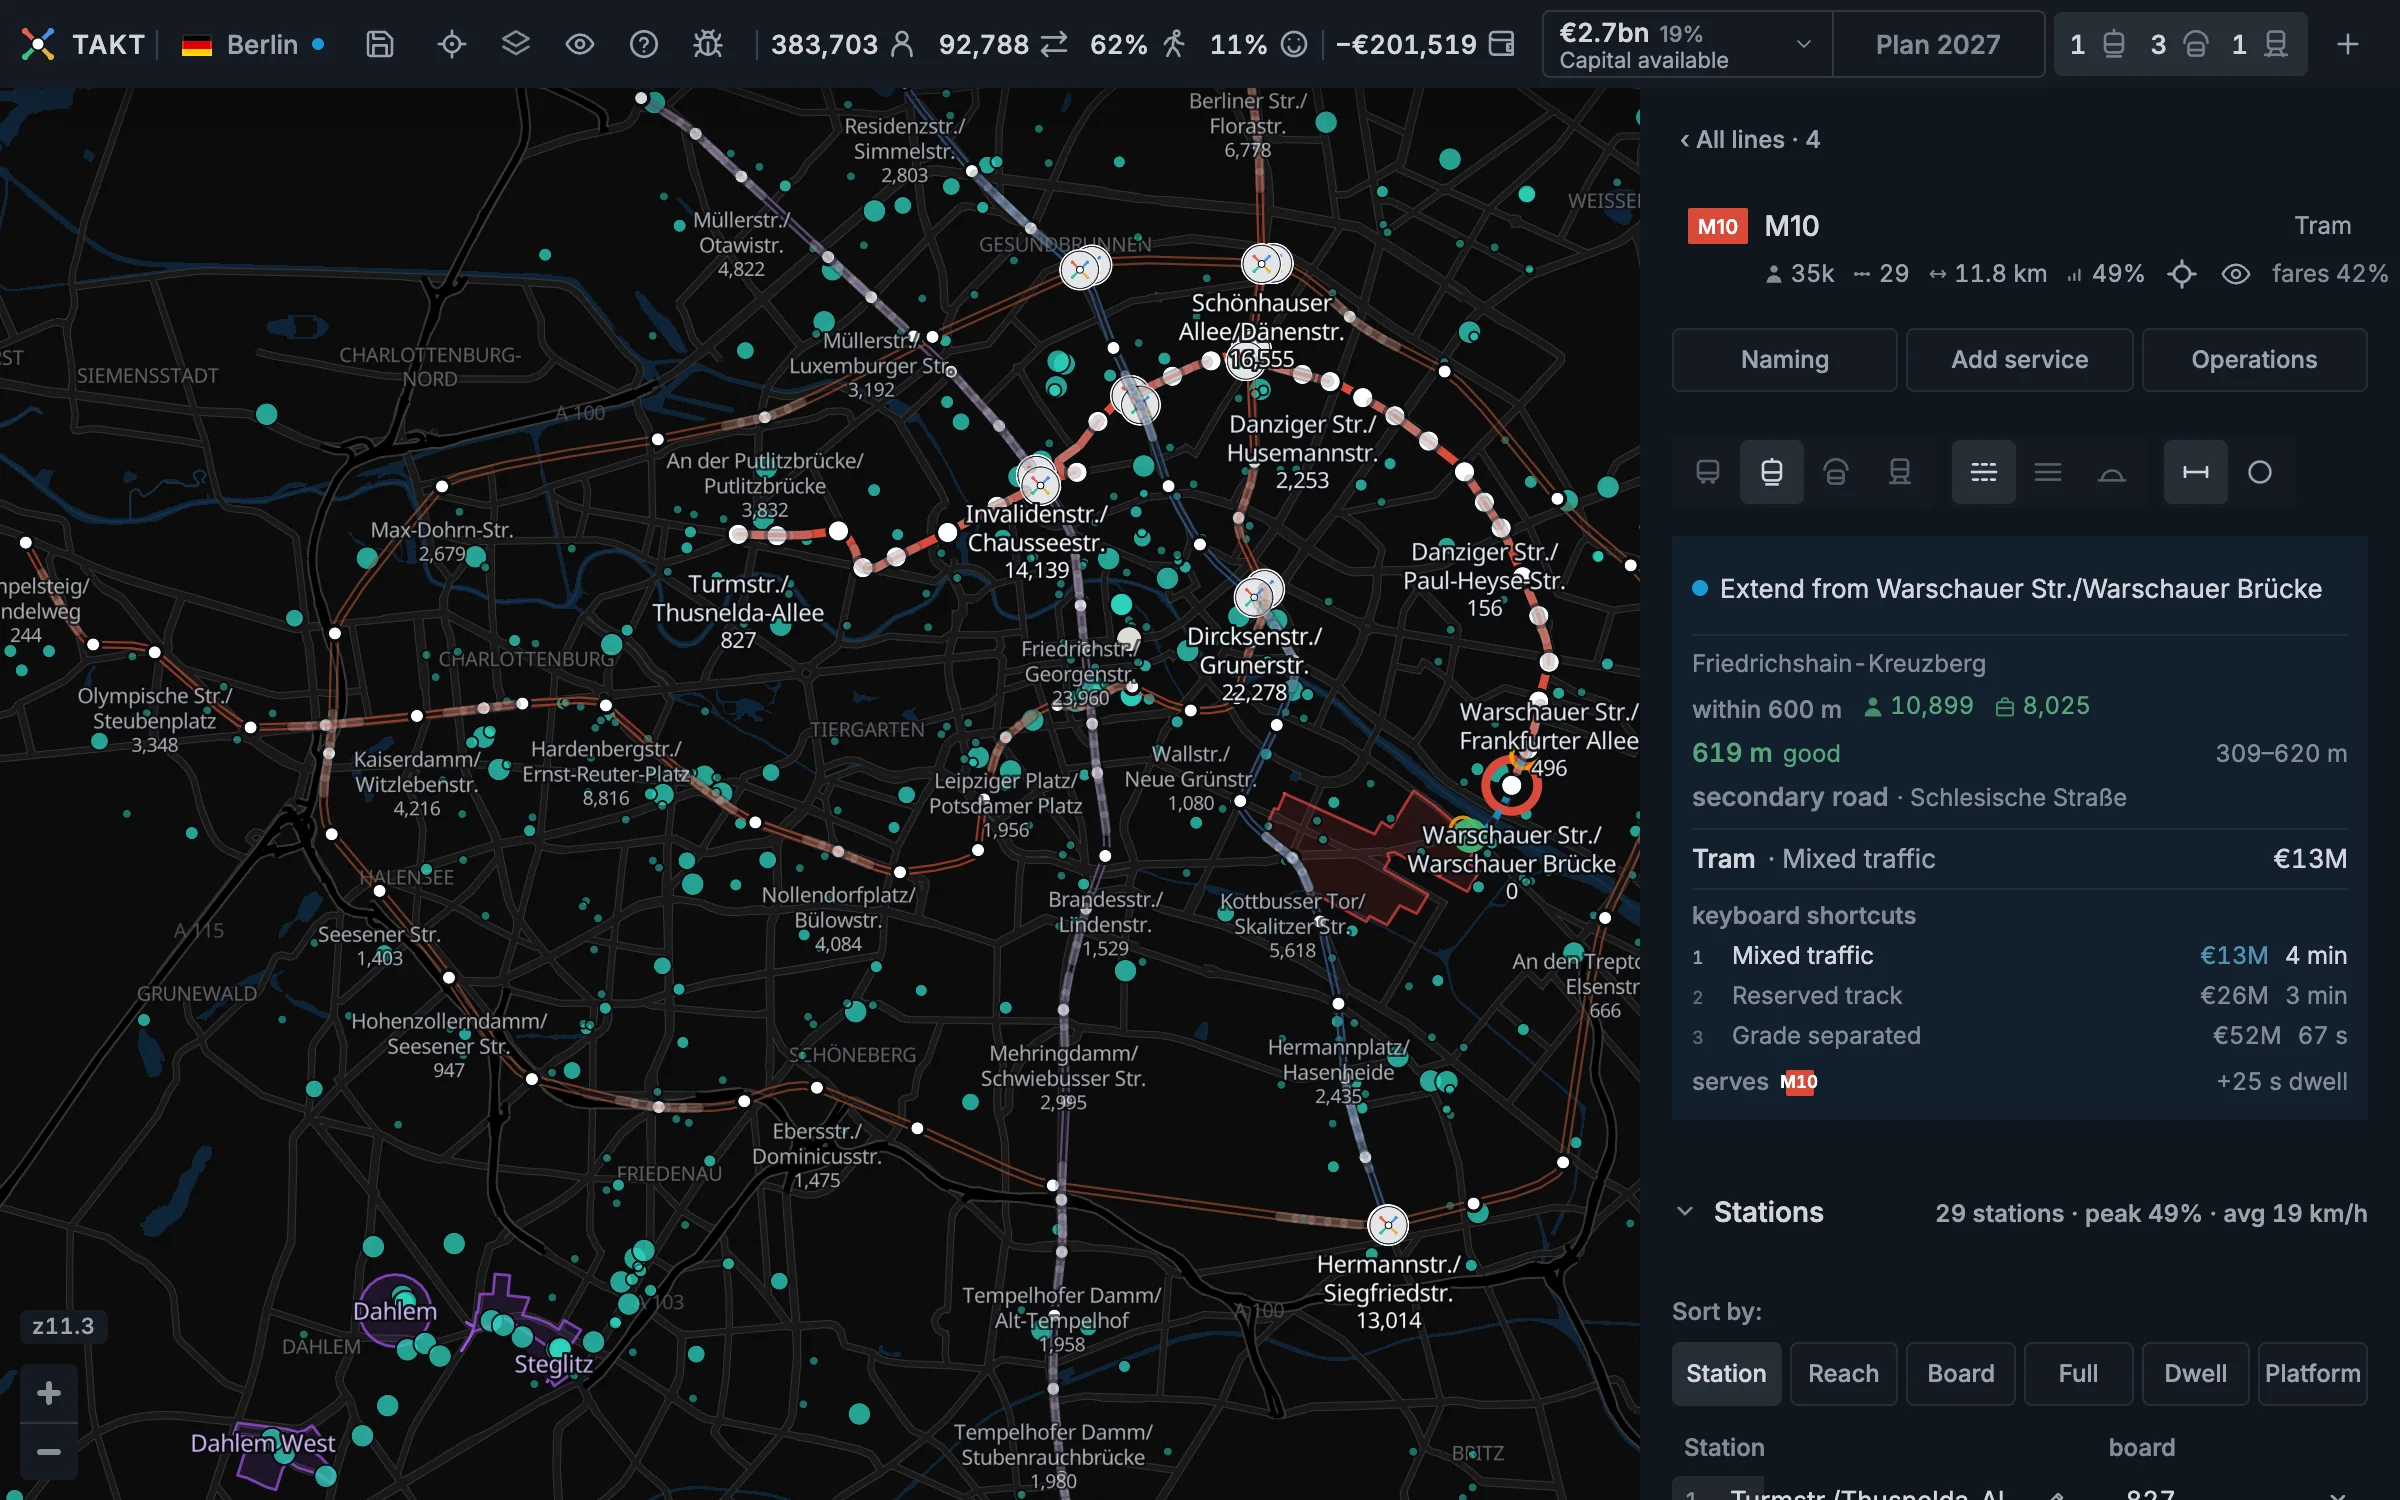Sort stations by Board
Screen dimensions: 2400x1500
1961,1374
